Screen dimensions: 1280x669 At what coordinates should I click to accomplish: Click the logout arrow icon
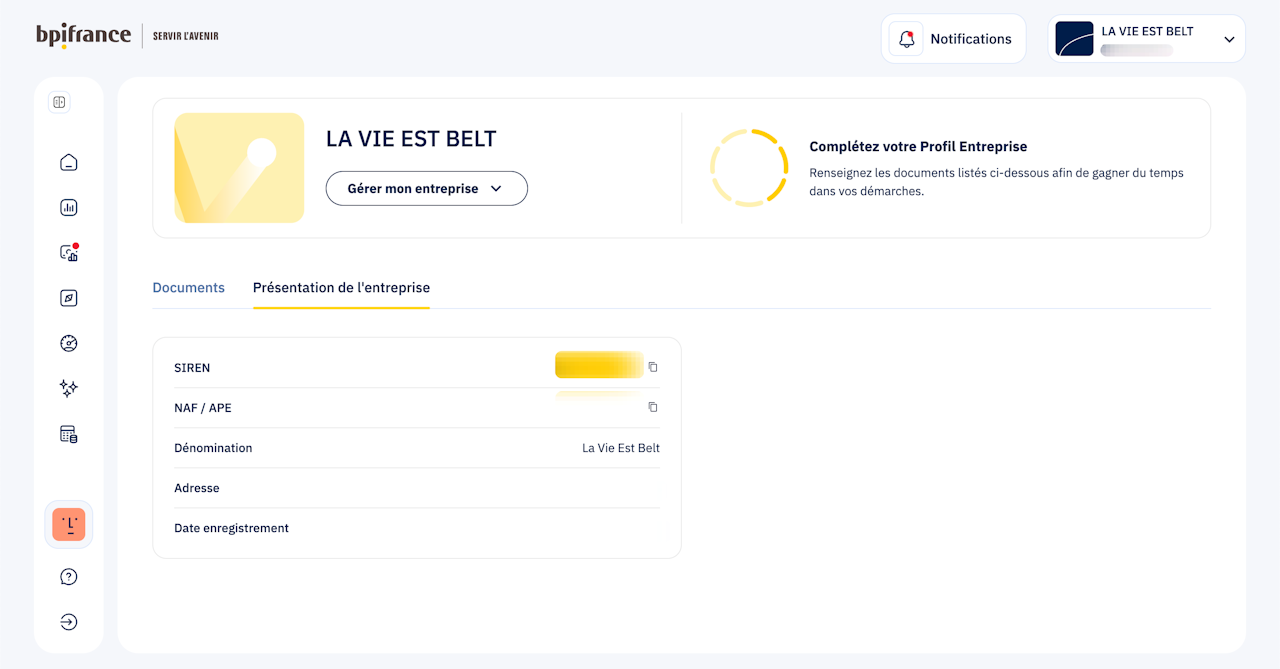click(x=69, y=622)
